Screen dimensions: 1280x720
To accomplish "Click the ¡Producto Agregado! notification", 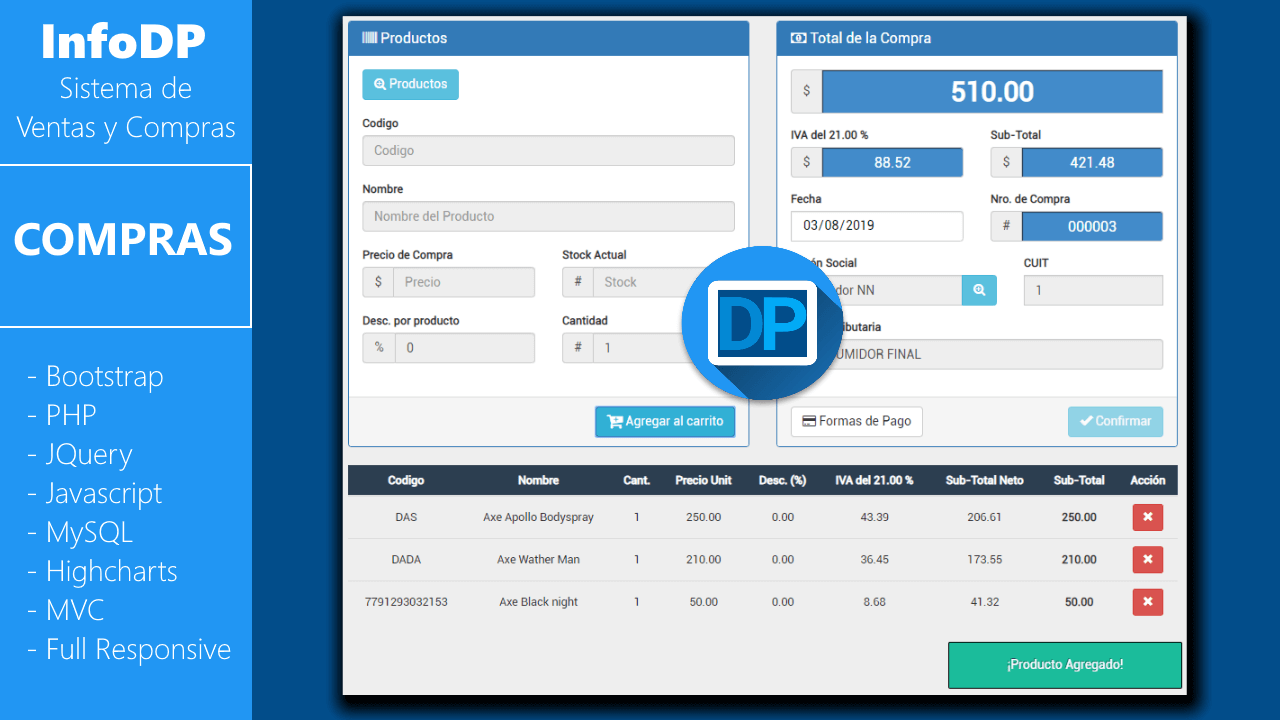I will 1064,665.
